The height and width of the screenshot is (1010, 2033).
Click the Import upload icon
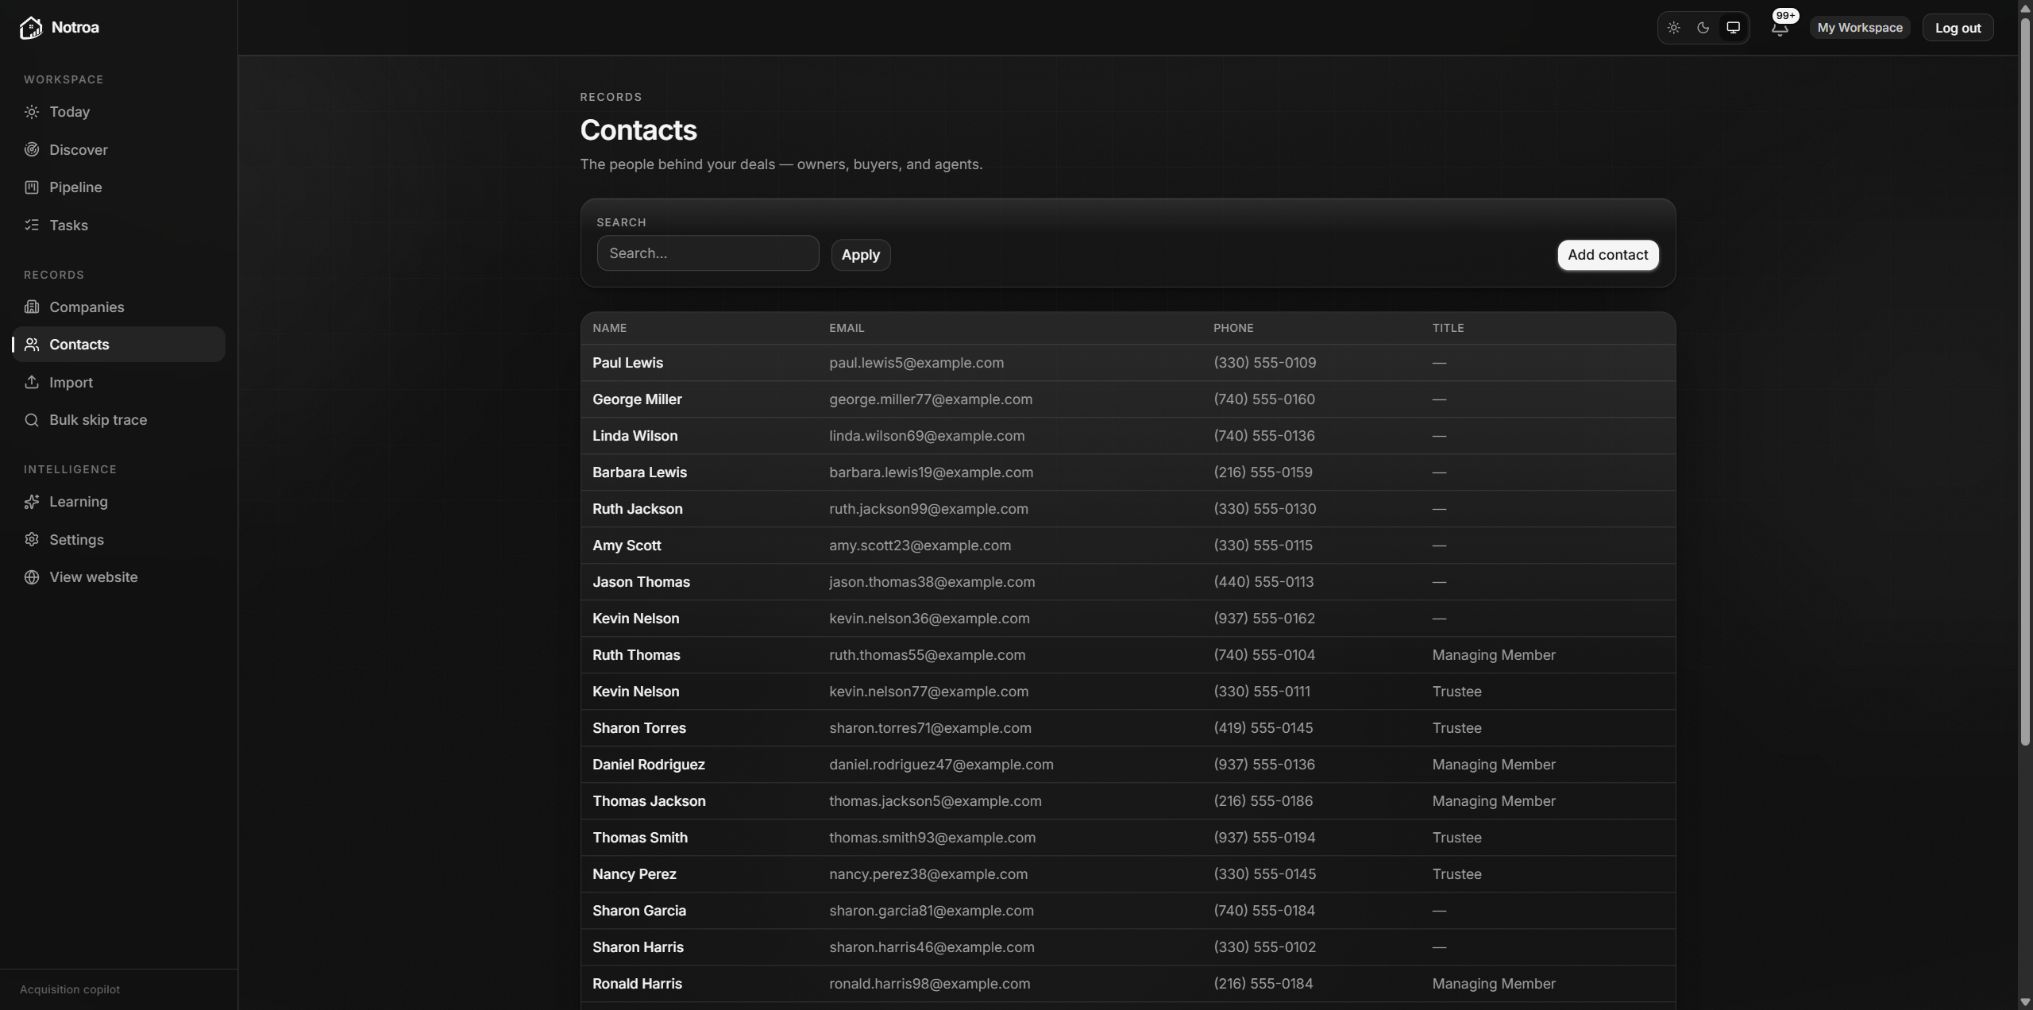(x=32, y=382)
